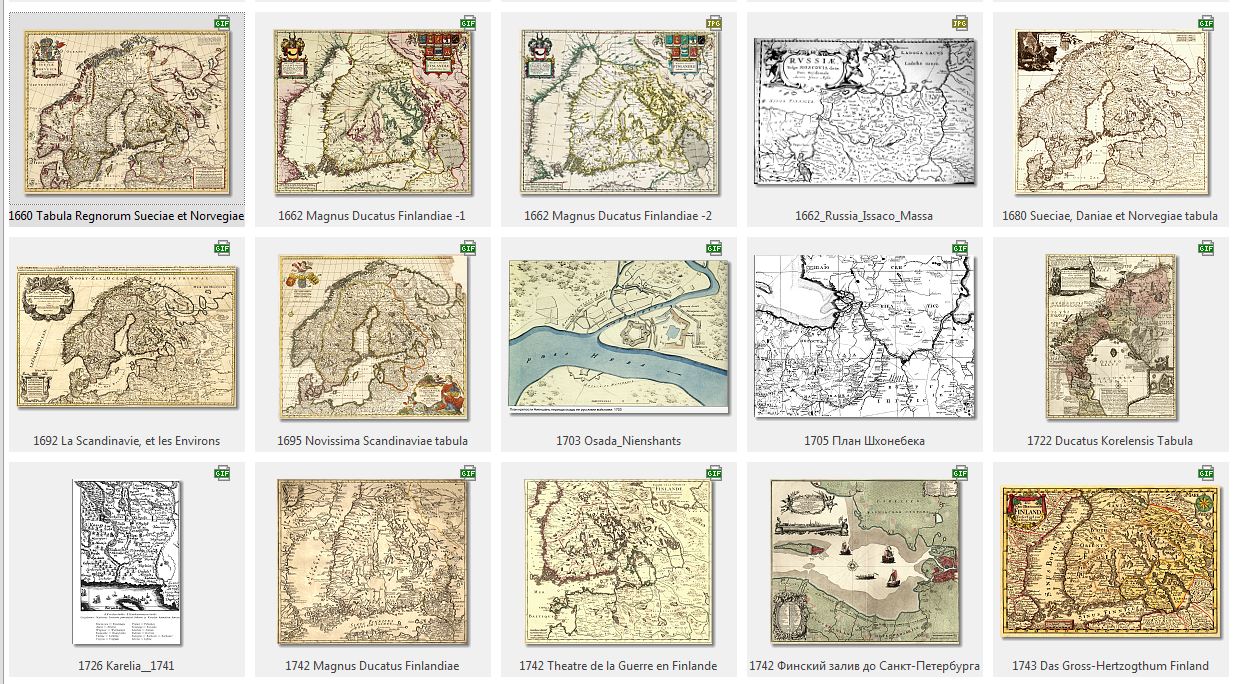The width and height of the screenshot is (1239, 684).
Task: Select the 1695 Novissima Scandinaviae tabula thumbnail
Action: [371, 336]
